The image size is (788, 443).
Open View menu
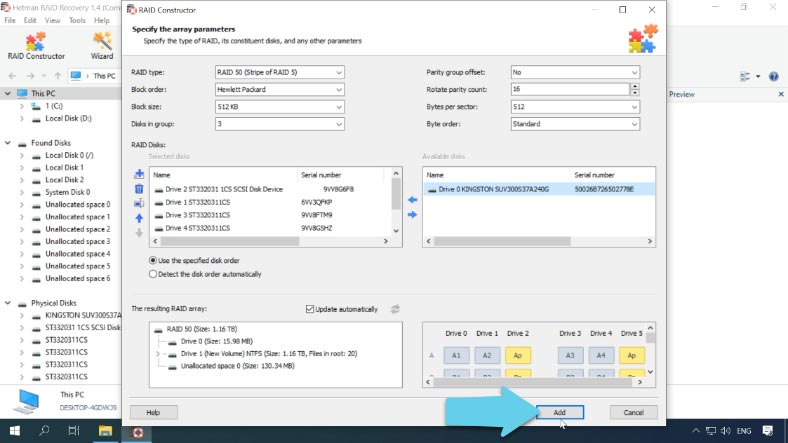[52, 21]
